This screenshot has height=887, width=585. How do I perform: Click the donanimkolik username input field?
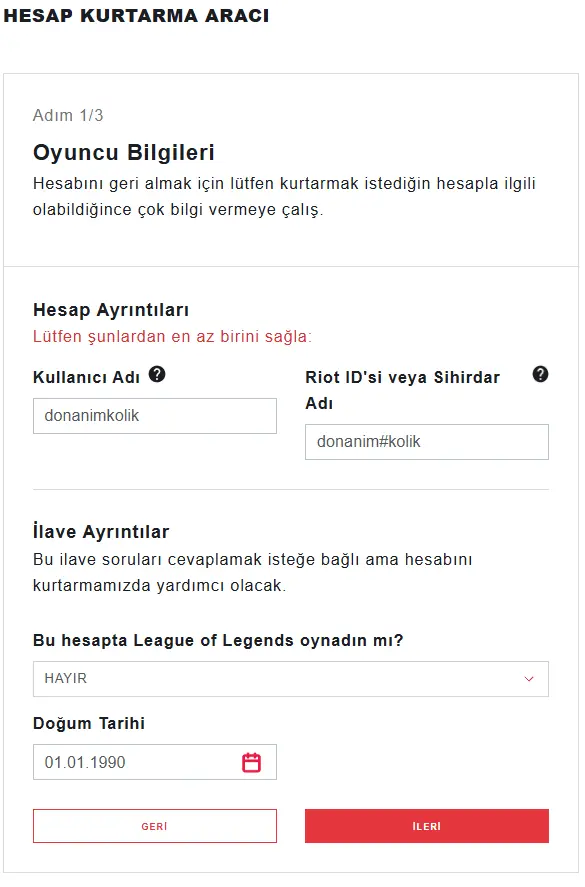pos(155,415)
